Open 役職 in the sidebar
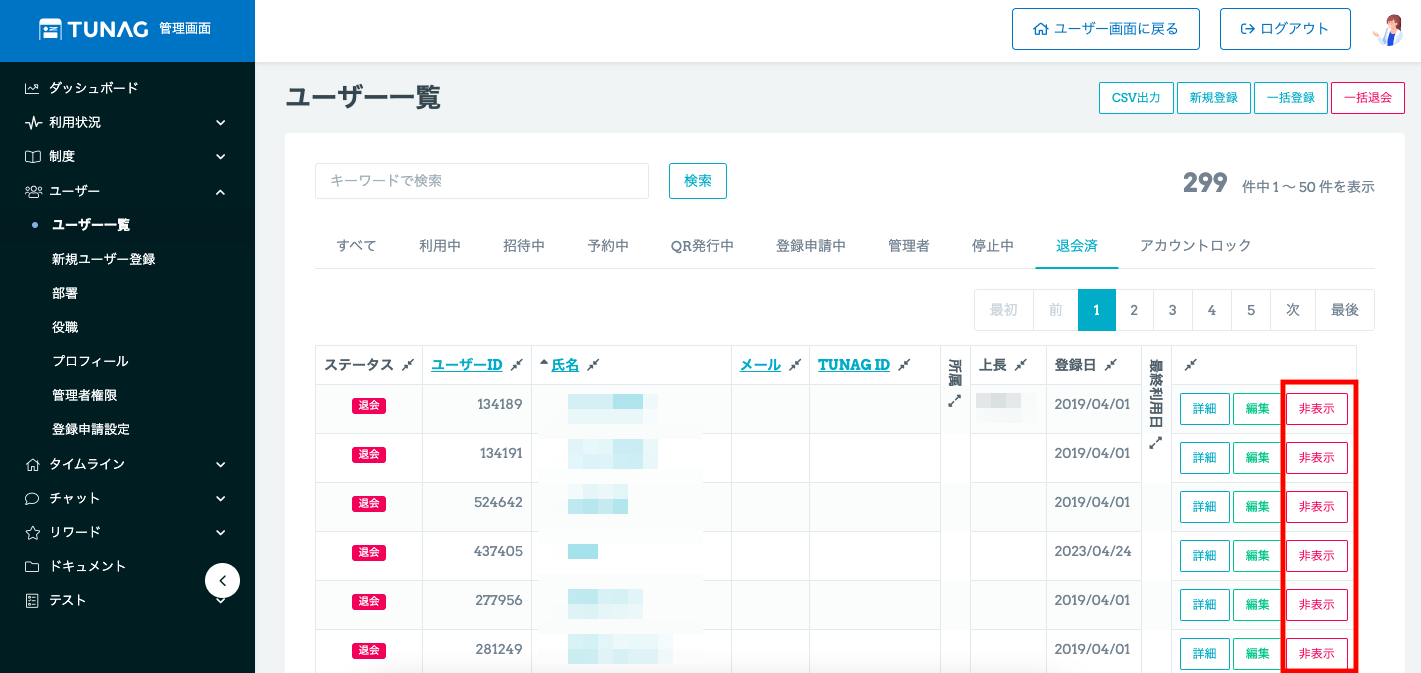This screenshot has width=1421, height=673. (65, 327)
